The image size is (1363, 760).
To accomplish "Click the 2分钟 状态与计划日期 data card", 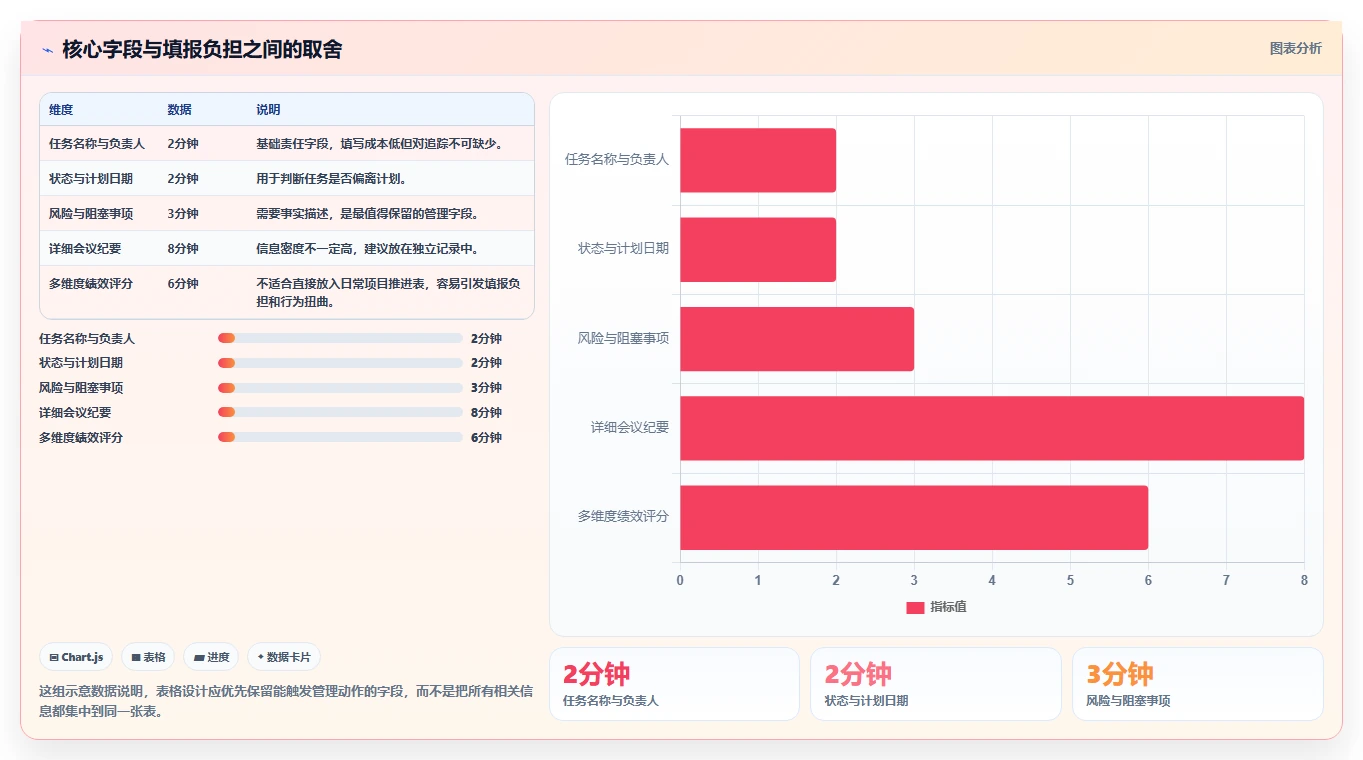I will pos(936,684).
